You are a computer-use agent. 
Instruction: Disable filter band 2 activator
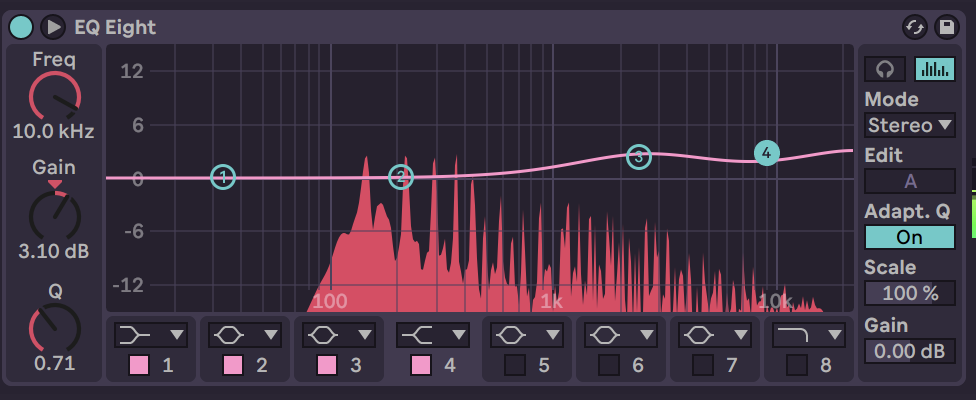click(233, 365)
